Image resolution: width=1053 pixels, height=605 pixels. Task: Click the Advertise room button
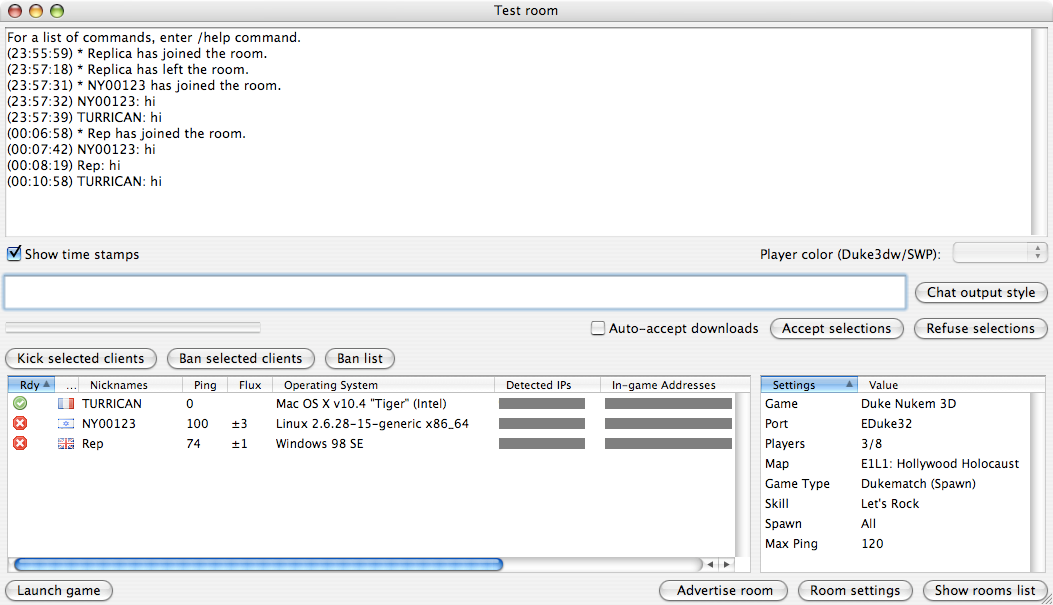tap(724, 590)
